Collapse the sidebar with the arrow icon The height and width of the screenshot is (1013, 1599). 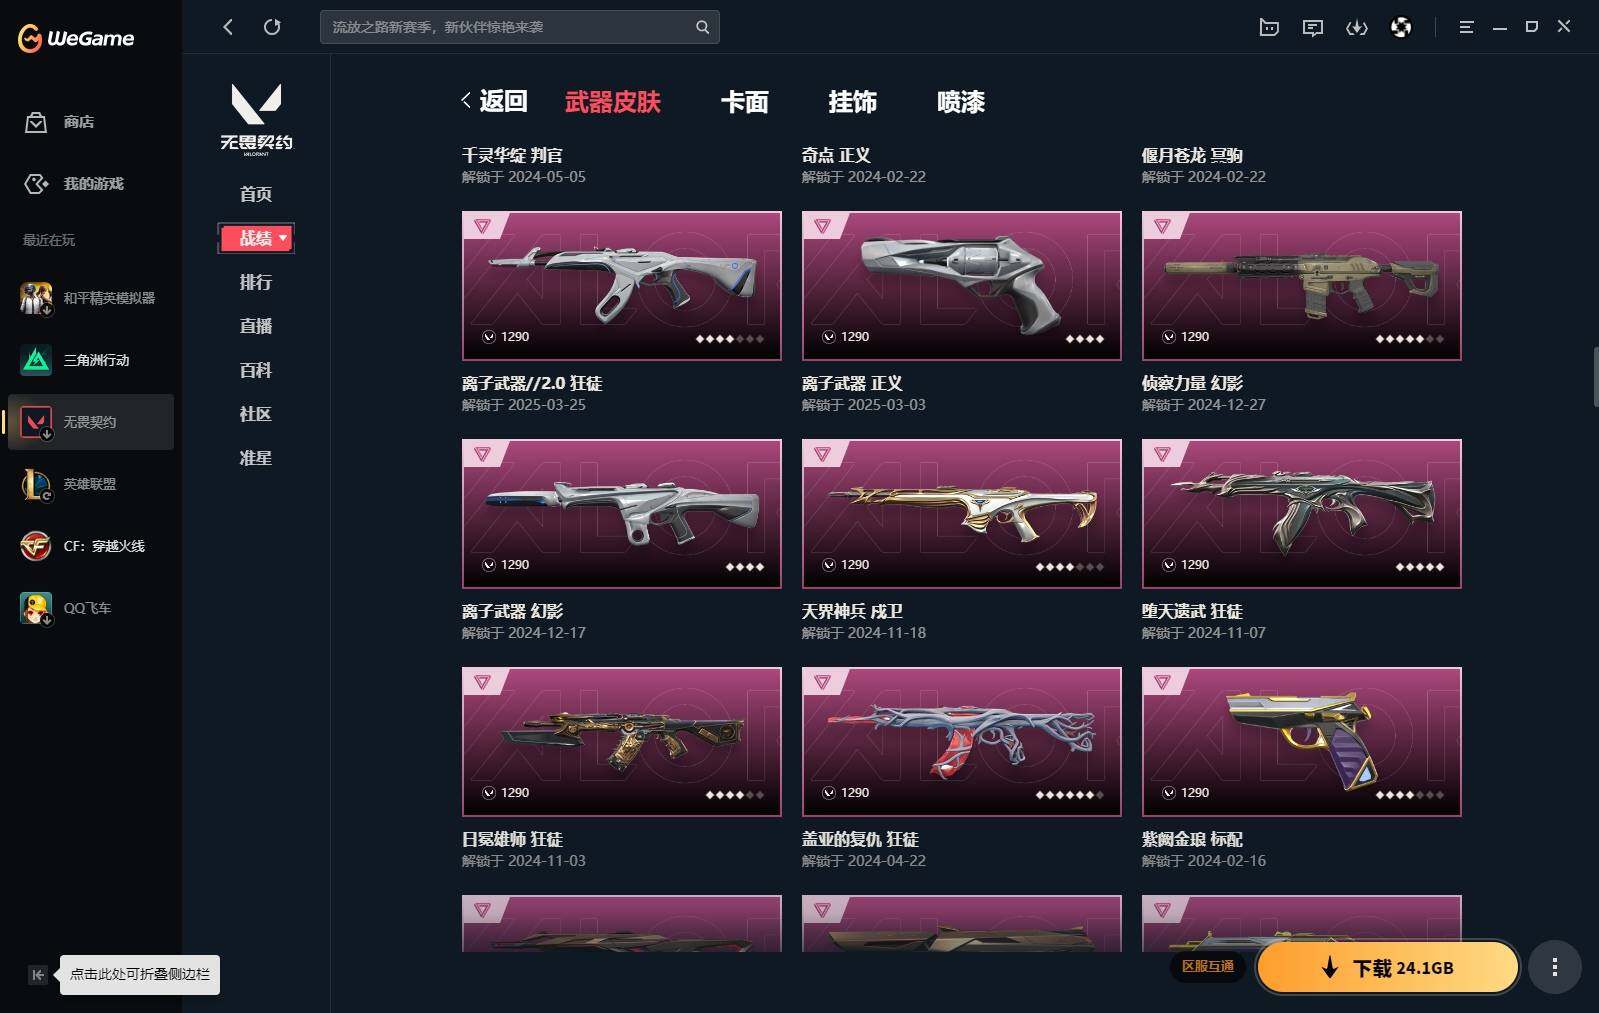click(x=37, y=975)
